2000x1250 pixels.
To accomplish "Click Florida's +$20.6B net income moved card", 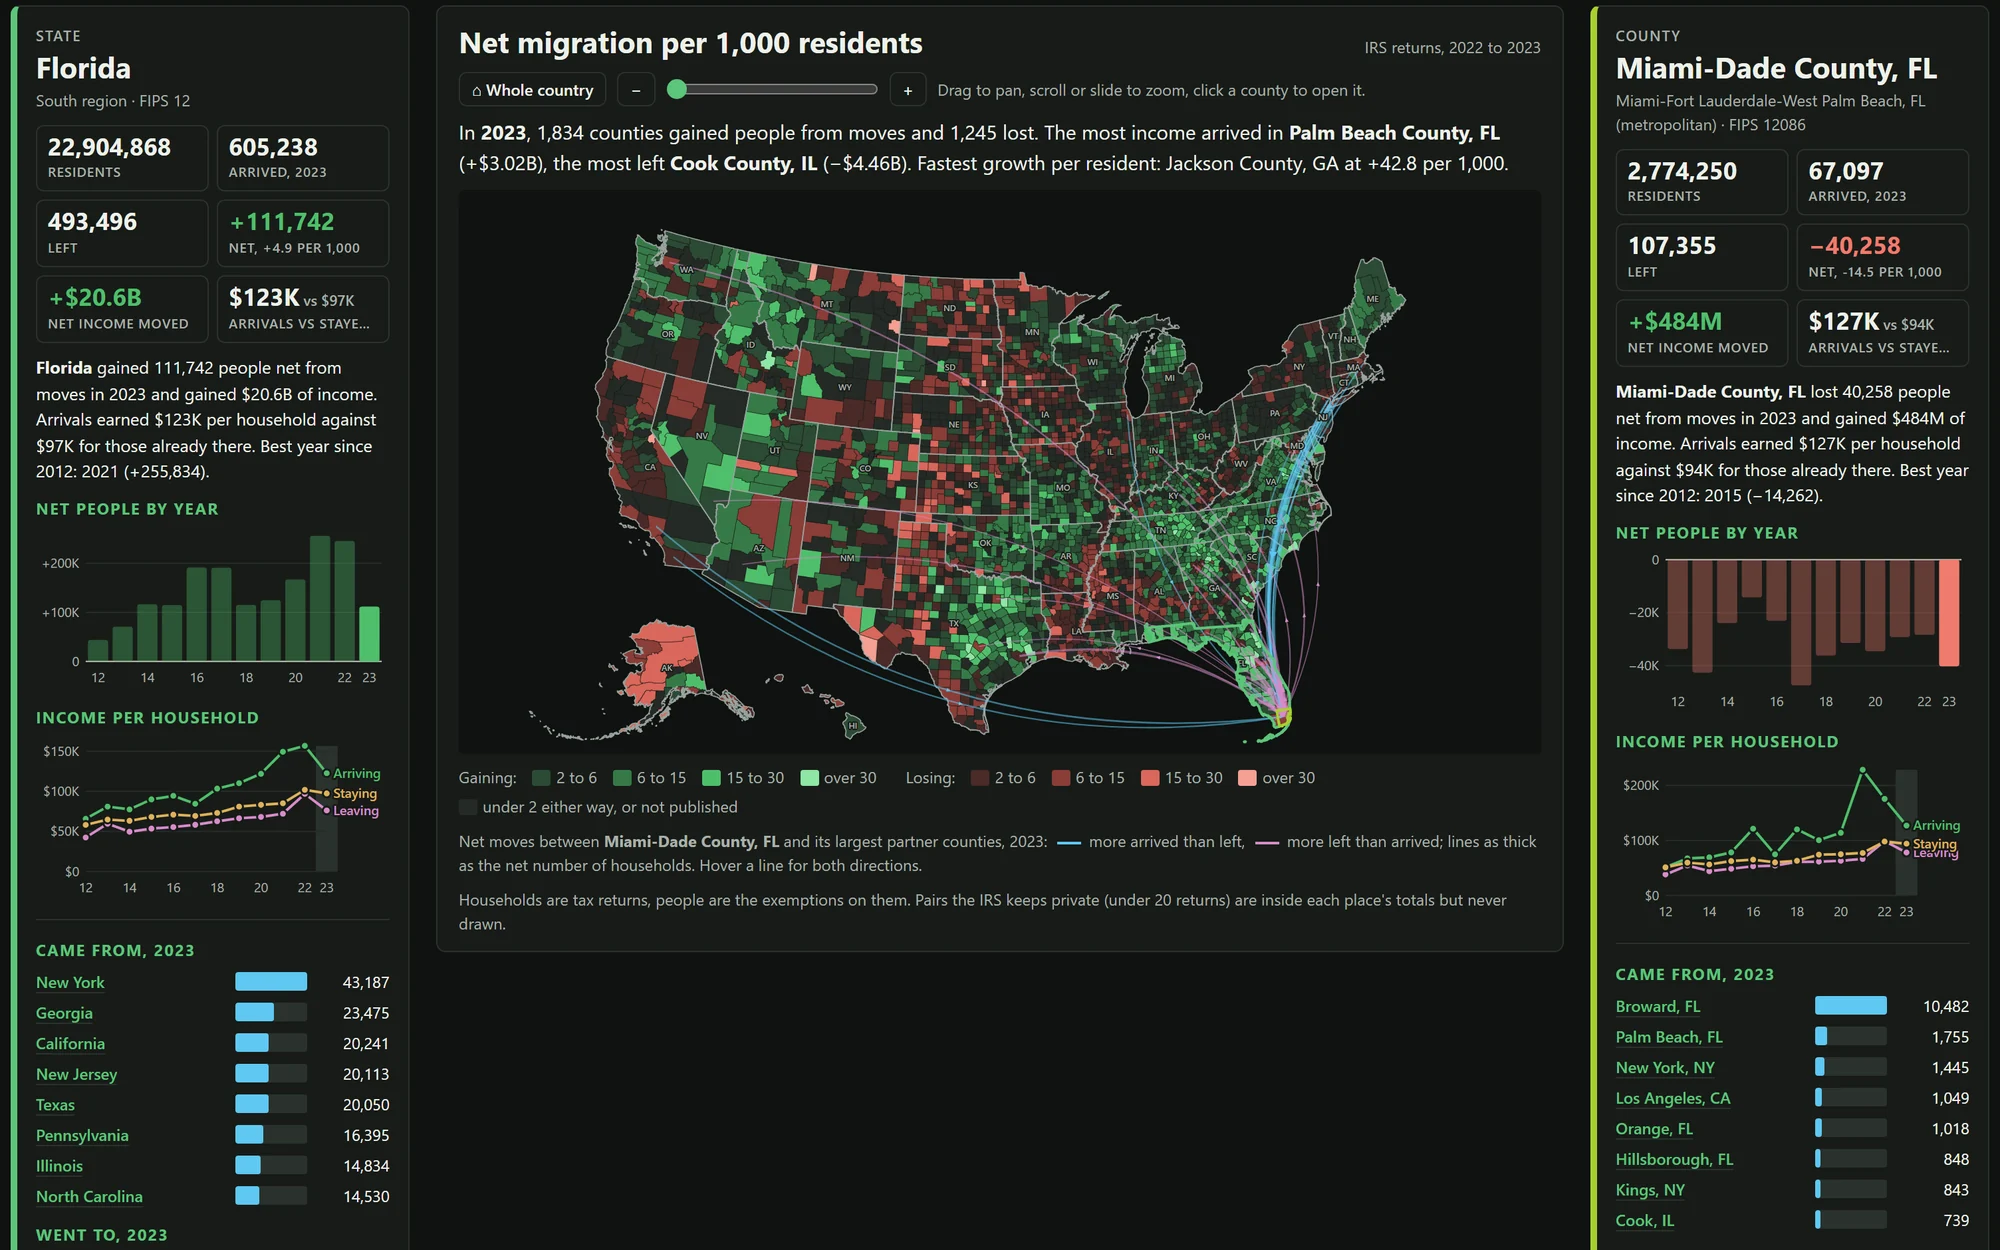I will click(122, 309).
